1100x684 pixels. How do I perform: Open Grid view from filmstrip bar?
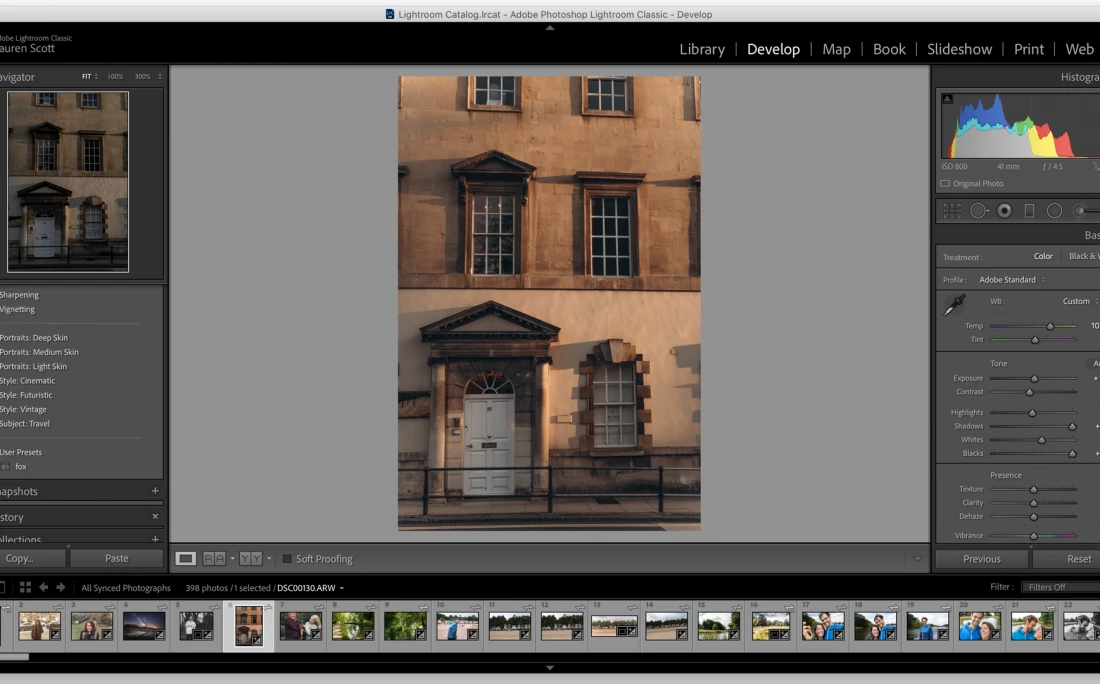(x=25, y=588)
